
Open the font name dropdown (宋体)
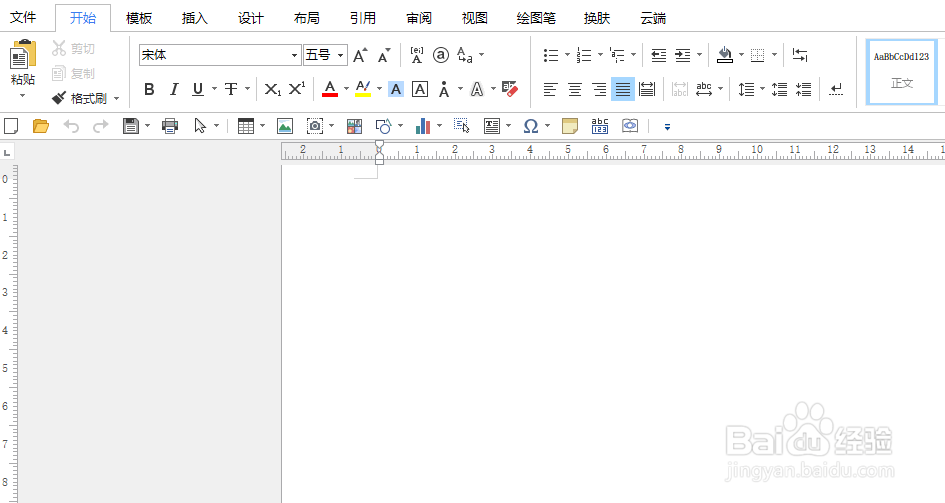coord(294,55)
